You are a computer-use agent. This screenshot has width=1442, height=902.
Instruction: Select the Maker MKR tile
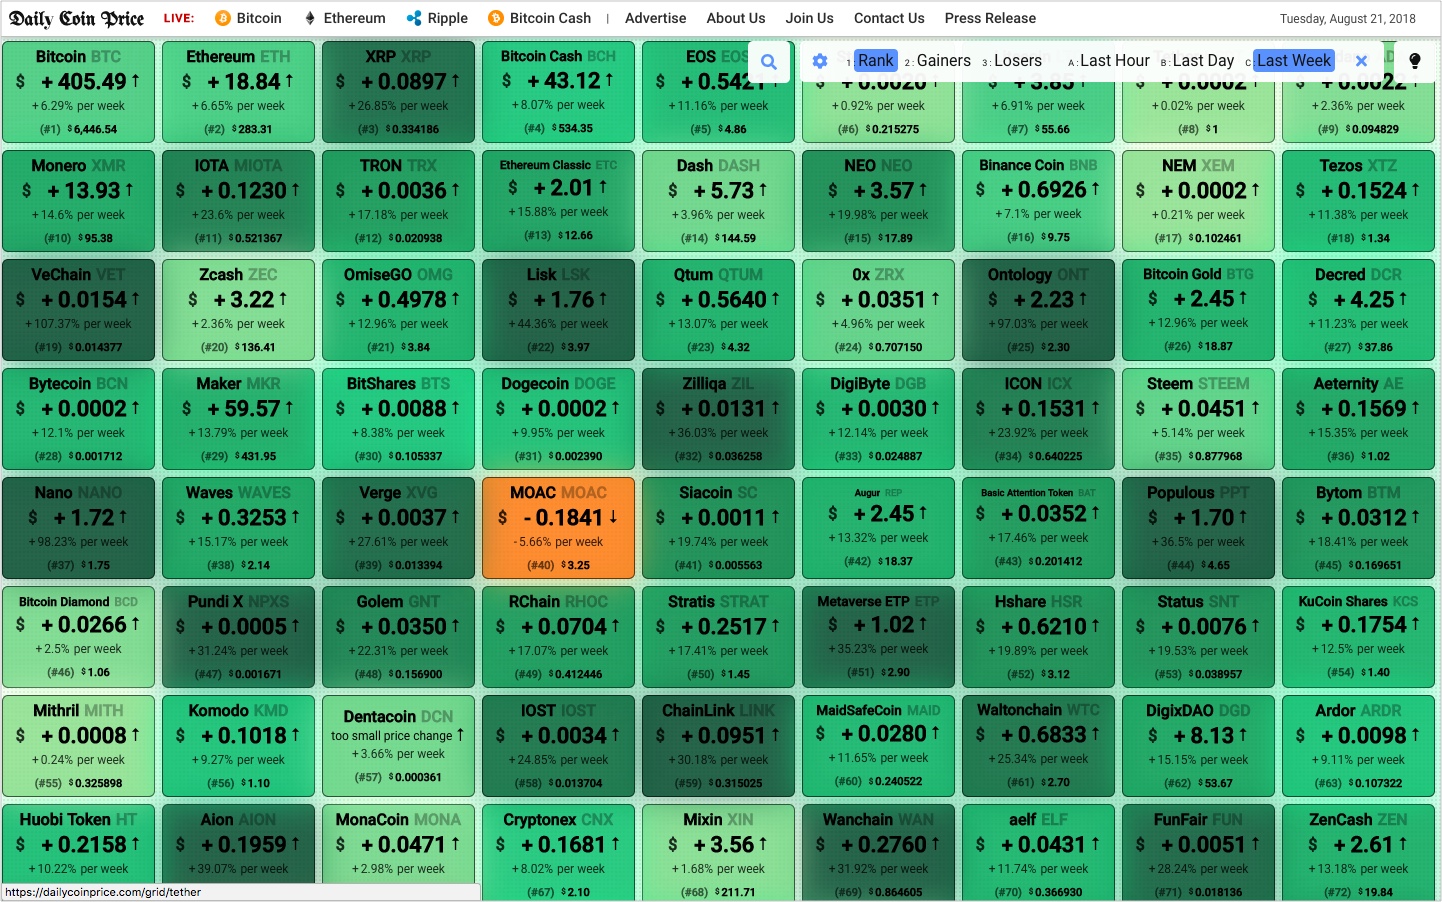pos(239,419)
